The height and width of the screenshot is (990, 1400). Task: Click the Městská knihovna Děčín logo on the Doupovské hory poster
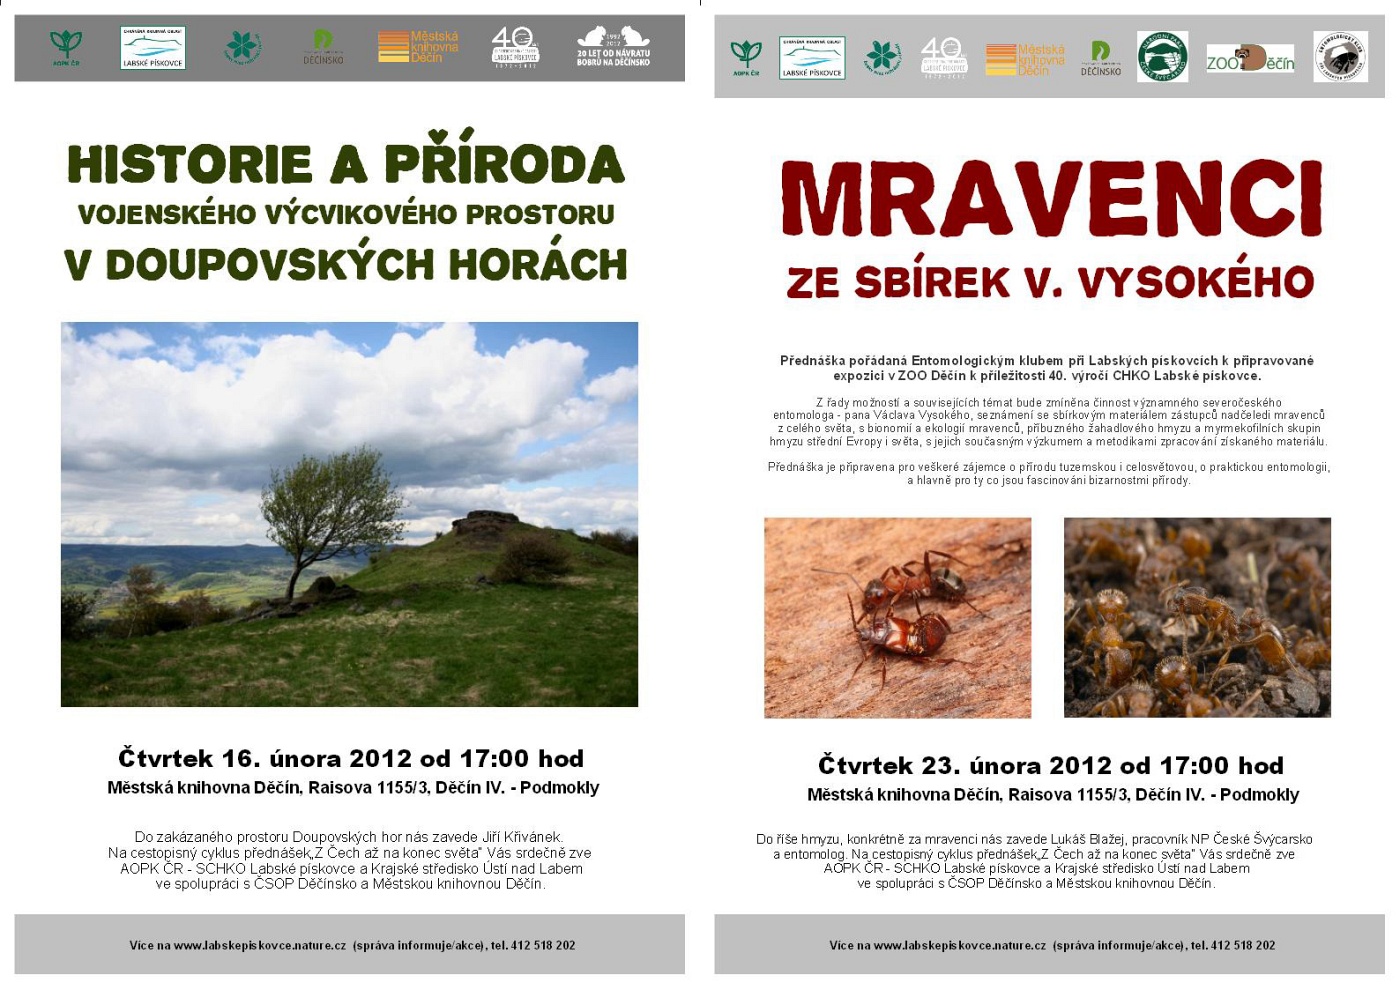click(418, 47)
